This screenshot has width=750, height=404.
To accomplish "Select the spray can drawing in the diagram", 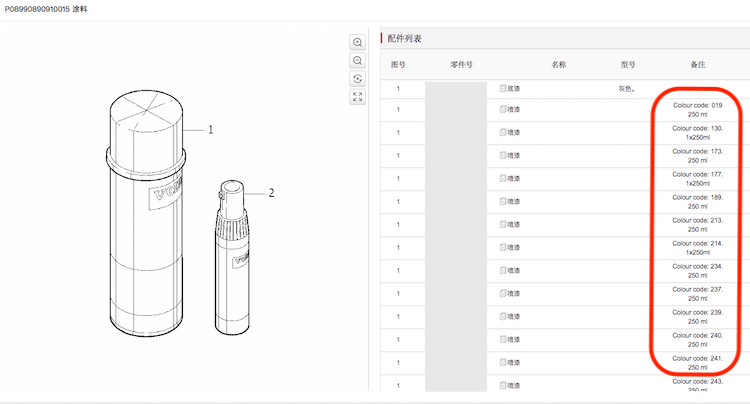I will point(146,213).
